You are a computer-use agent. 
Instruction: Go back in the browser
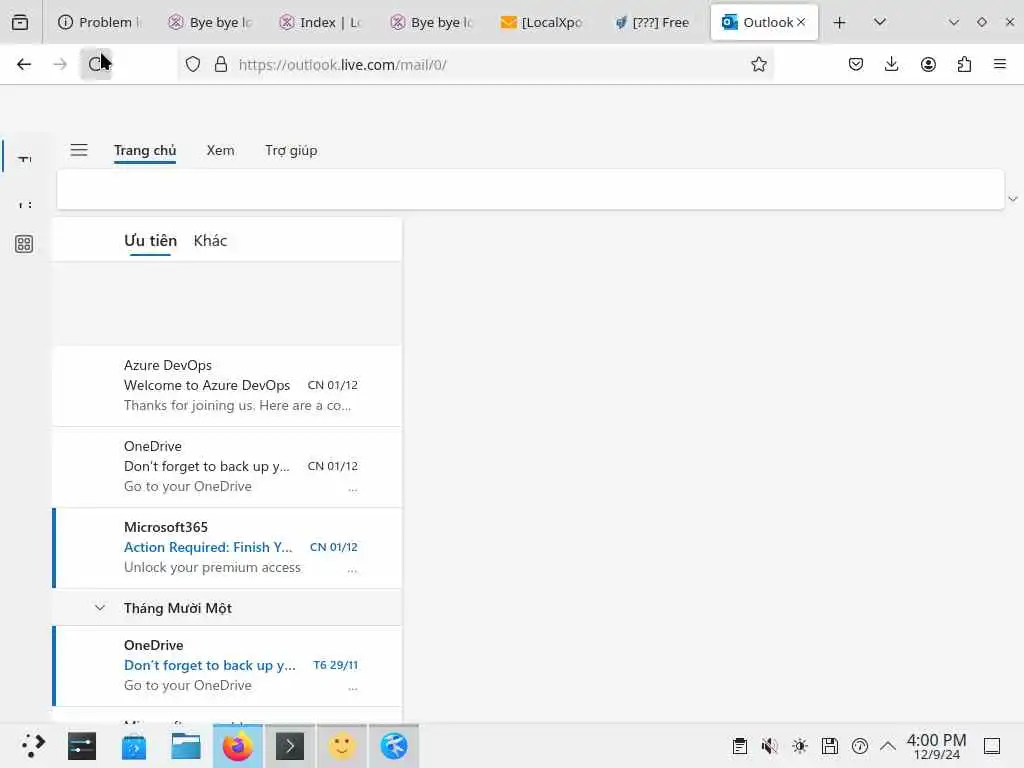click(24, 64)
